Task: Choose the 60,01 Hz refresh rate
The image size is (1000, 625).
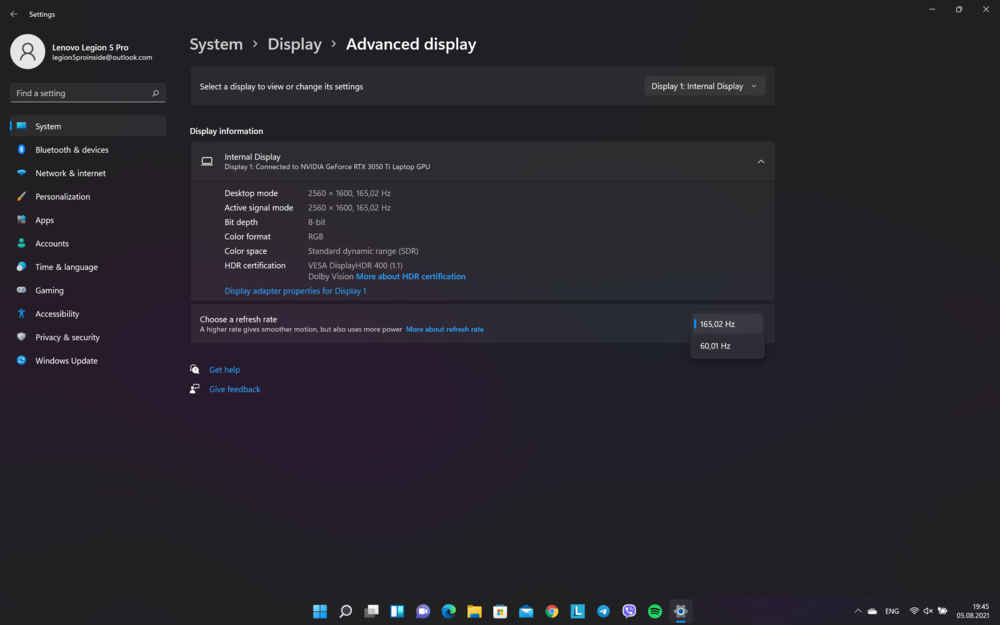Action: pyautogui.click(x=727, y=346)
